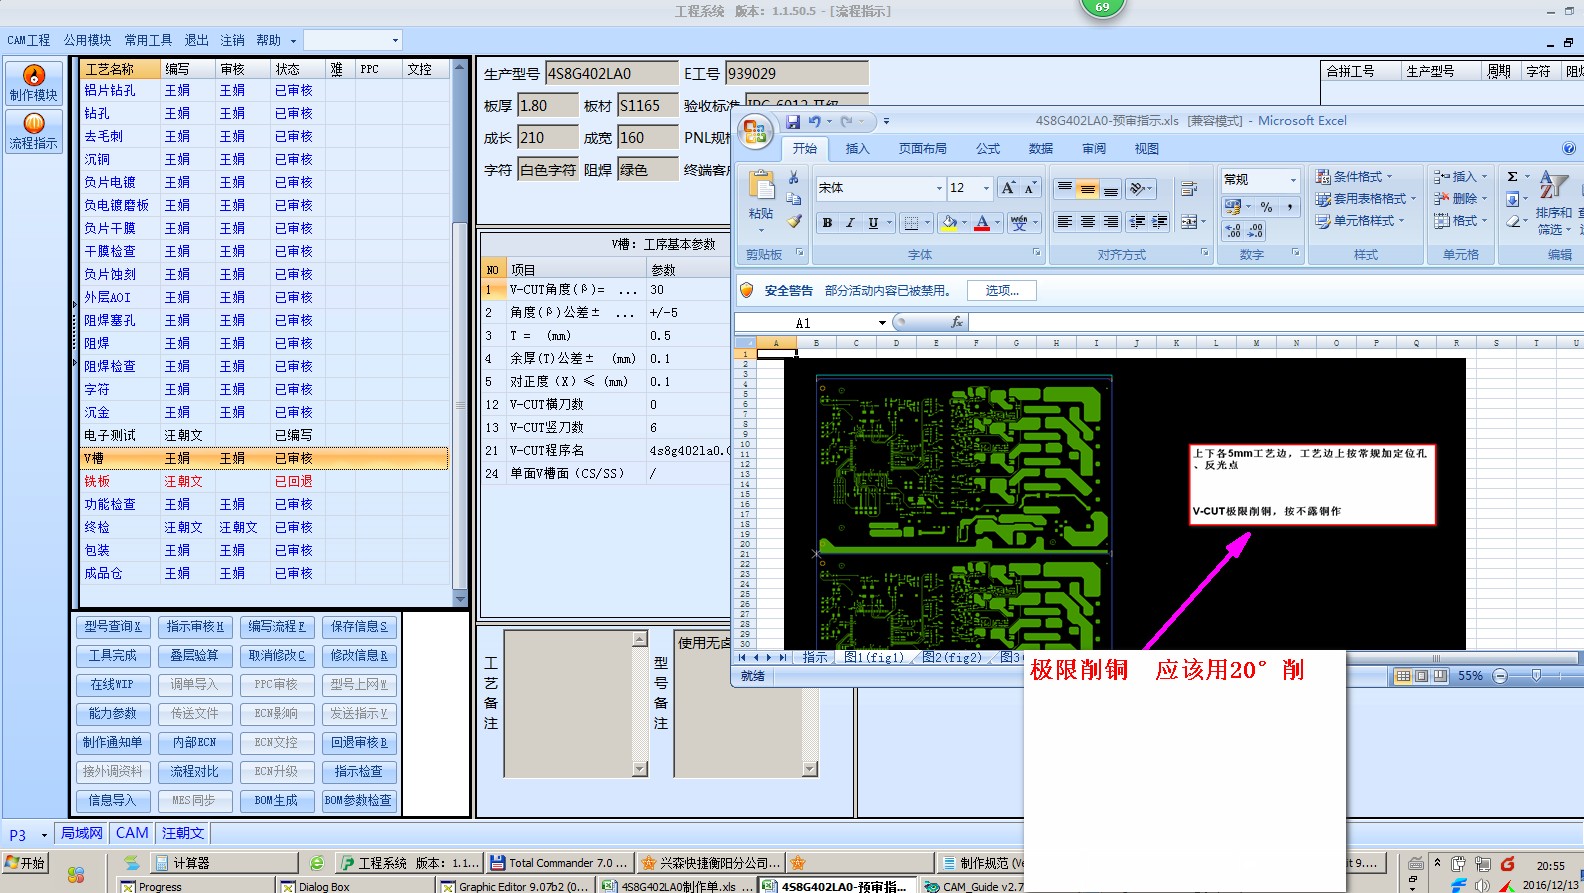Click the insert function fx icon
Viewport: 1584px width, 893px height.
click(957, 322)
